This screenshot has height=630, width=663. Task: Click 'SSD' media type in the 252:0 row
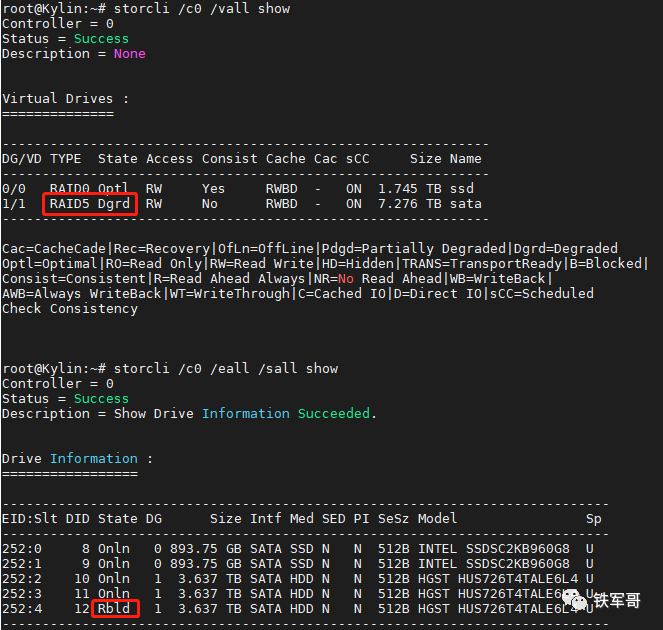301,549
